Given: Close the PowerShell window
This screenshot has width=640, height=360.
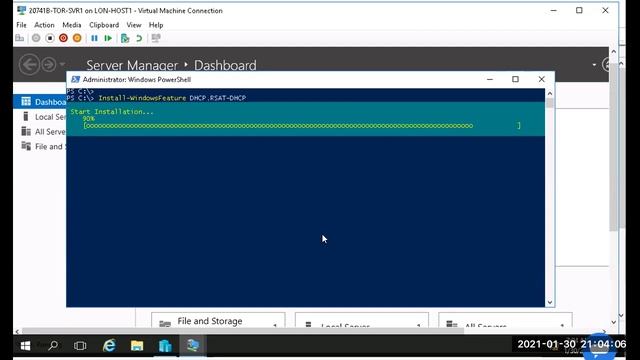Looking at the screenshot, I should tap(541, 79).
